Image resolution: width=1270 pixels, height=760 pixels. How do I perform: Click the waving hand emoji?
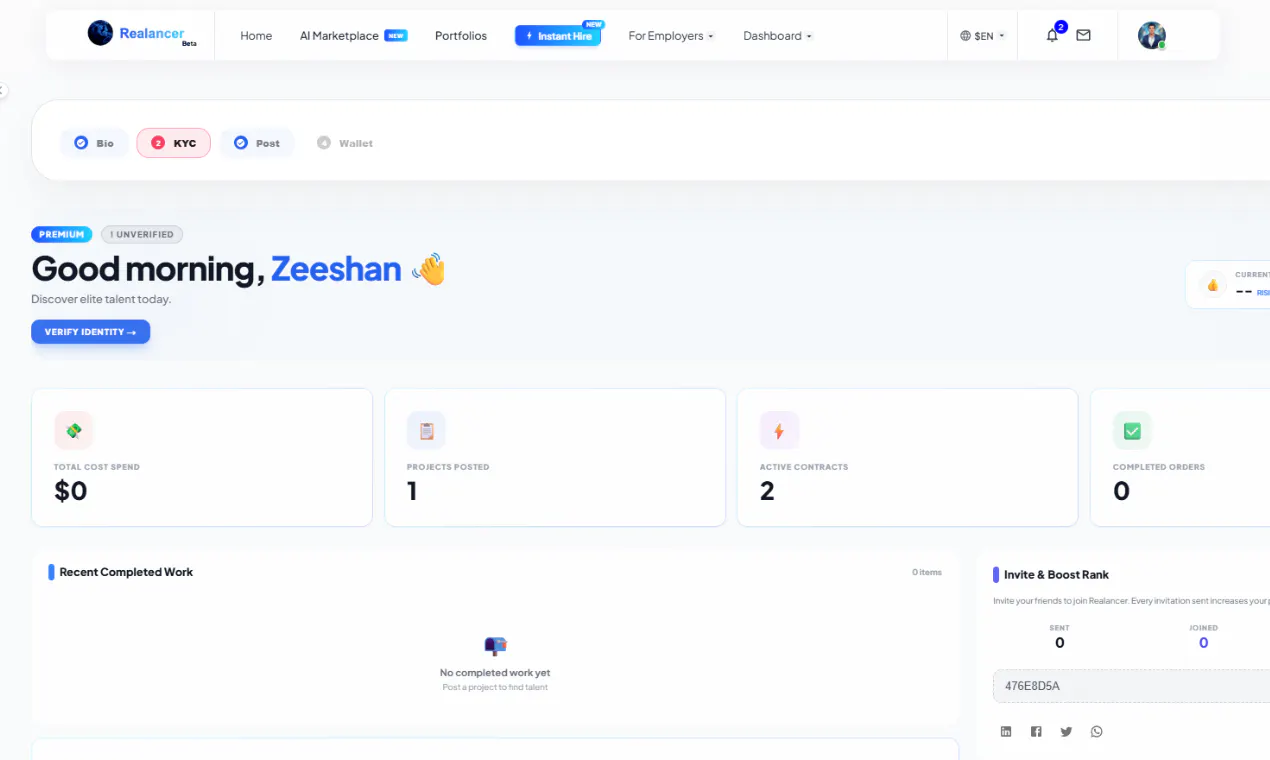click(x=428, y=269)
